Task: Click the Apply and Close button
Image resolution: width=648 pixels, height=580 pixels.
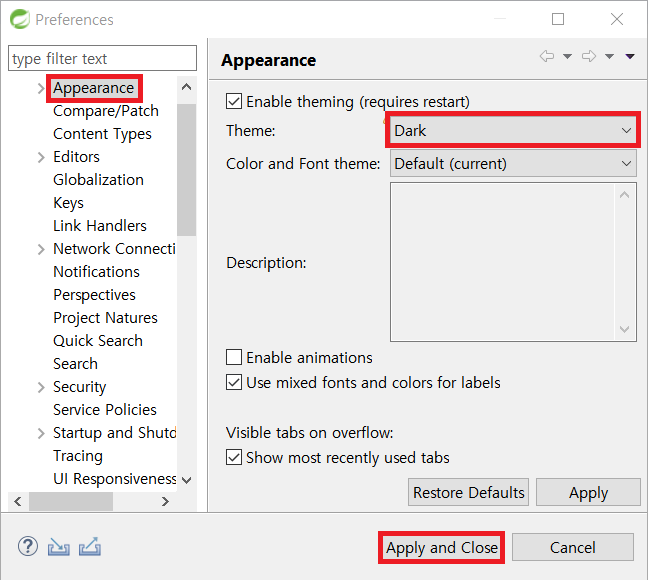Action: (441, 547)
